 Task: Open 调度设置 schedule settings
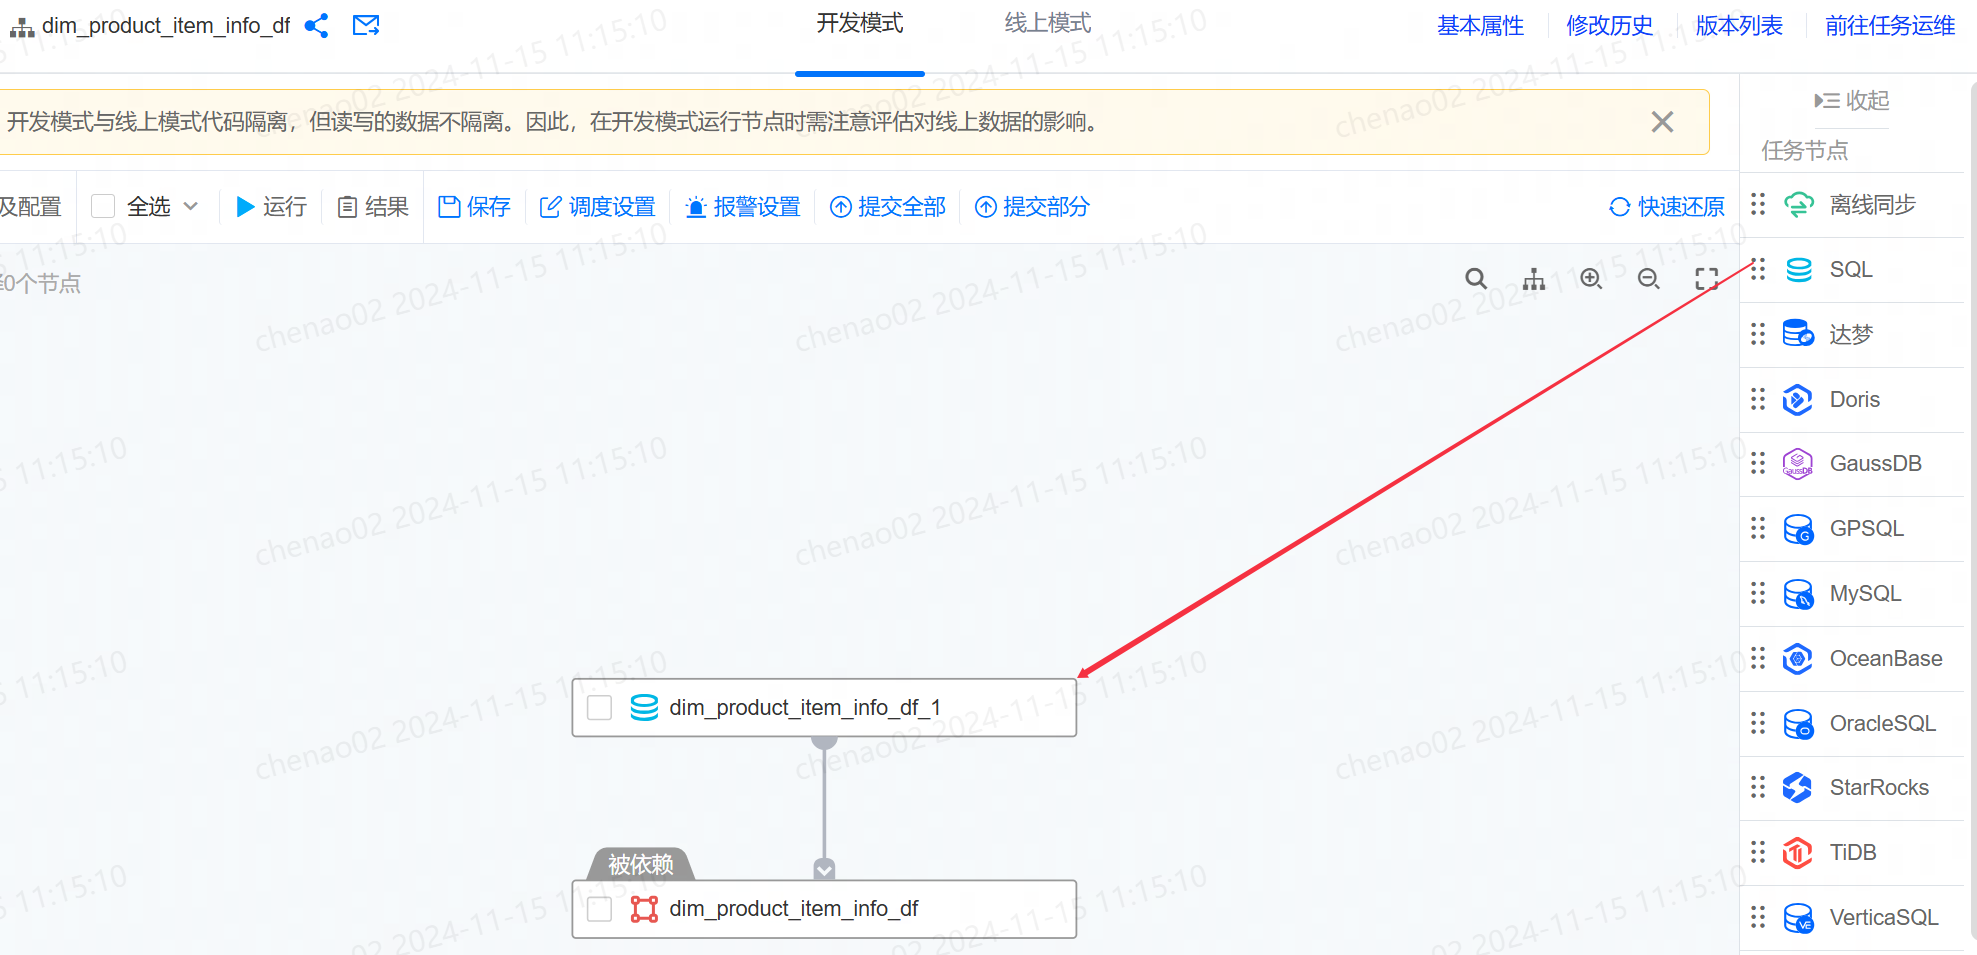[x=598, y=207]
